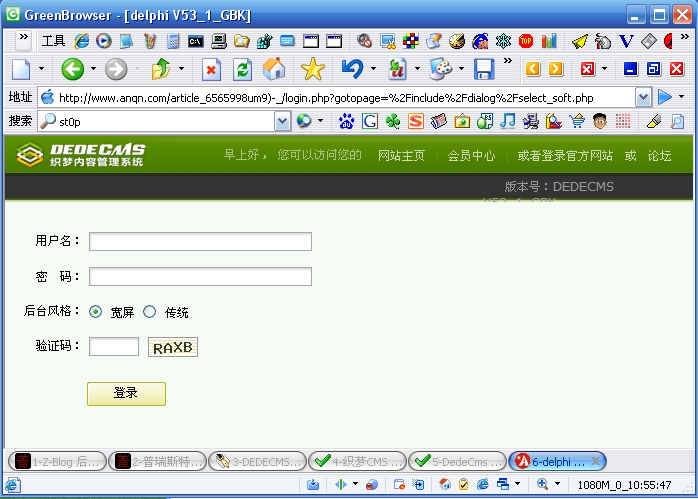Viewport: 698px width, 499px height.
Task: Open the 网站主页 link
Action: coord(401,156)
